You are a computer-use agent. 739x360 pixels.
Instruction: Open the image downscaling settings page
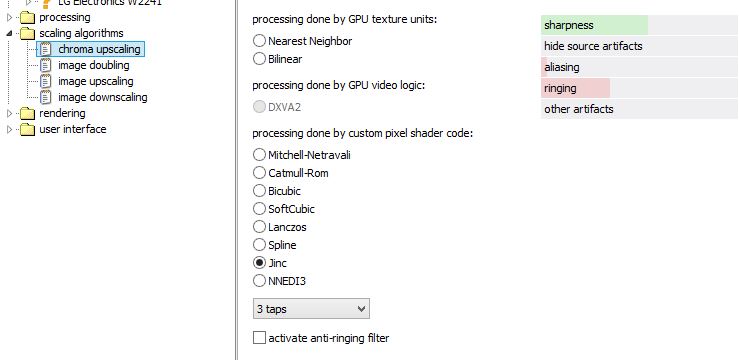tap(103, 97)
